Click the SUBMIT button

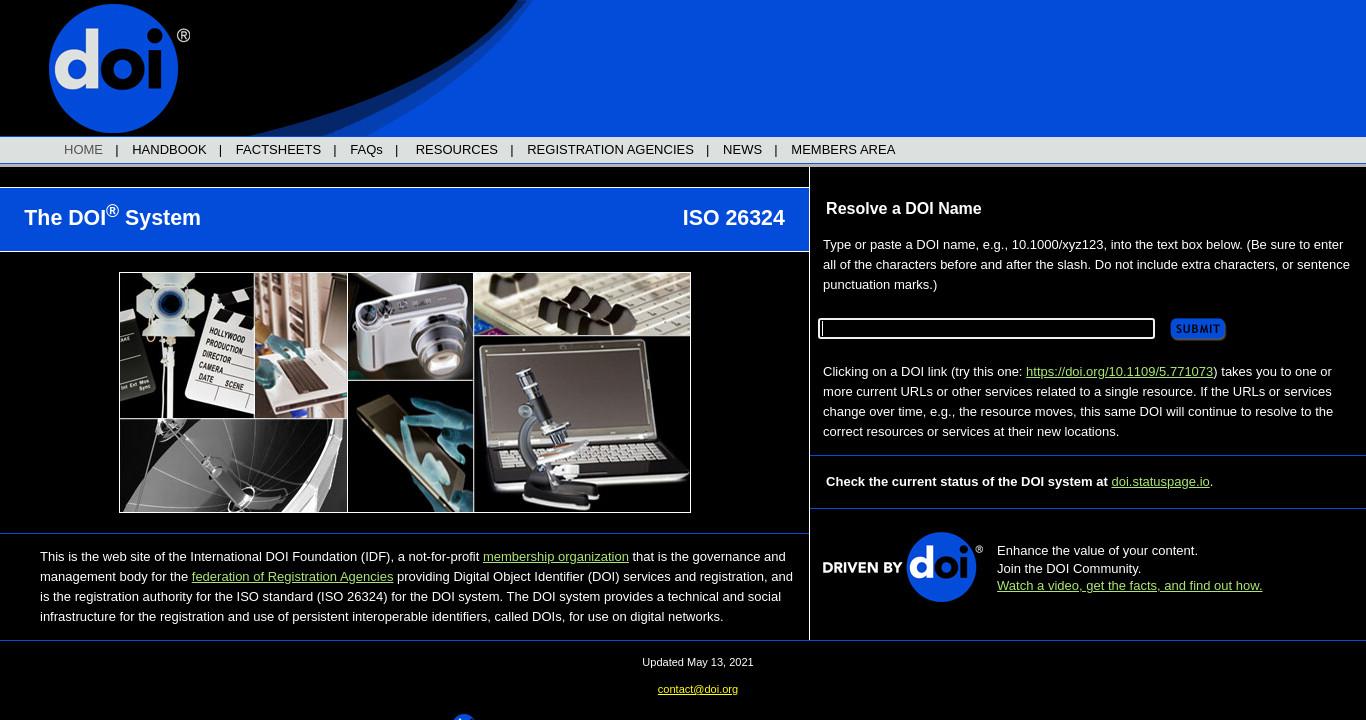point(1197,329)
